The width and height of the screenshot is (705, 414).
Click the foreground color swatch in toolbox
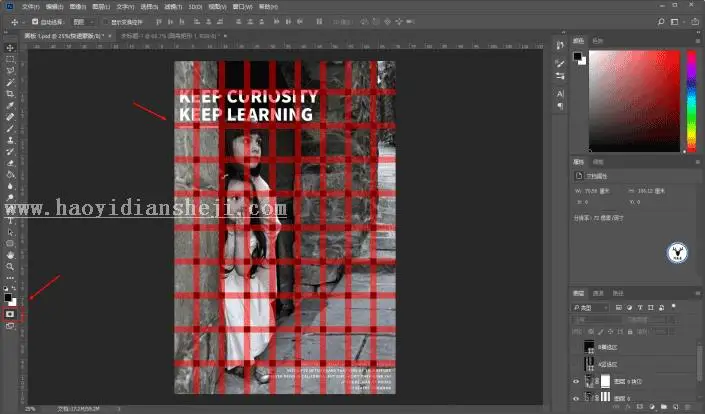8,297
